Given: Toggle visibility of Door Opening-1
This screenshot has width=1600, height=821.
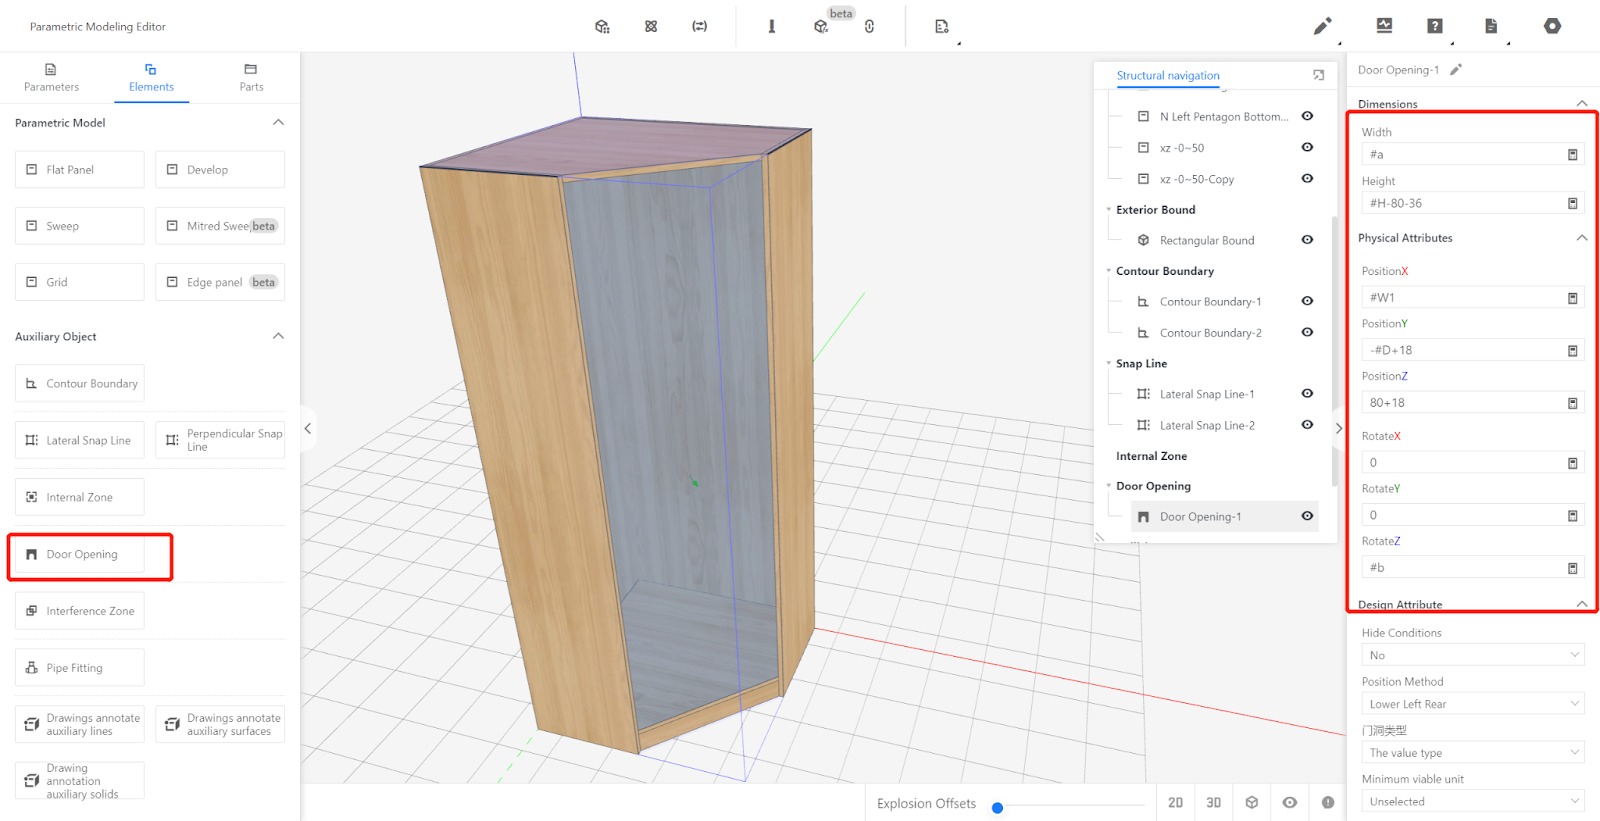Looking at the screenshot, I should click(x=1307, y=516).
